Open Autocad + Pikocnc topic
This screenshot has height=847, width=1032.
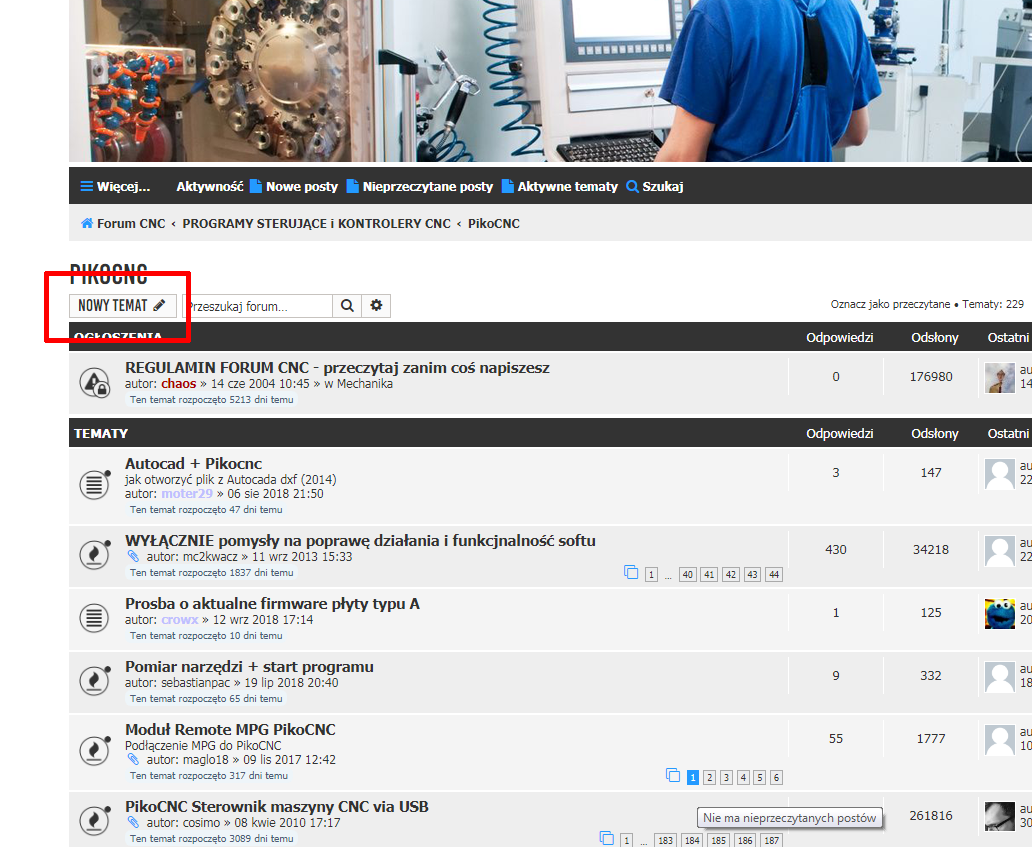[x=194, y=463]
